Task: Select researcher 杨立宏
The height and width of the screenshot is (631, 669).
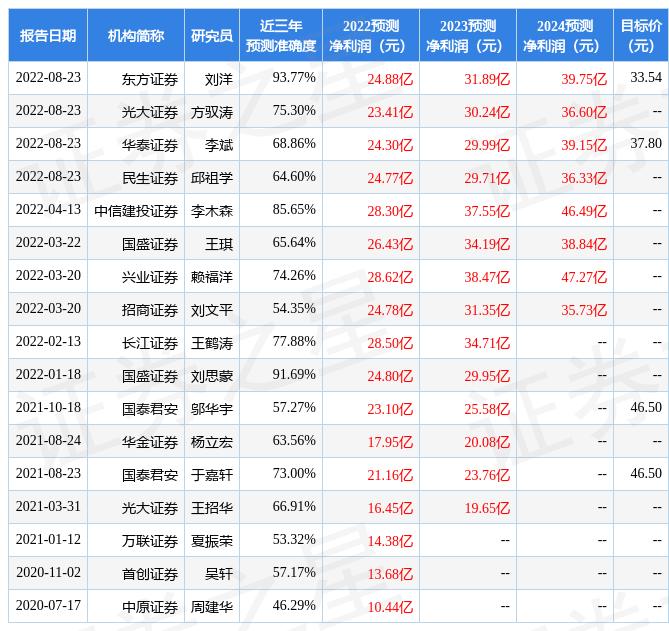Action: pos(212,442)
